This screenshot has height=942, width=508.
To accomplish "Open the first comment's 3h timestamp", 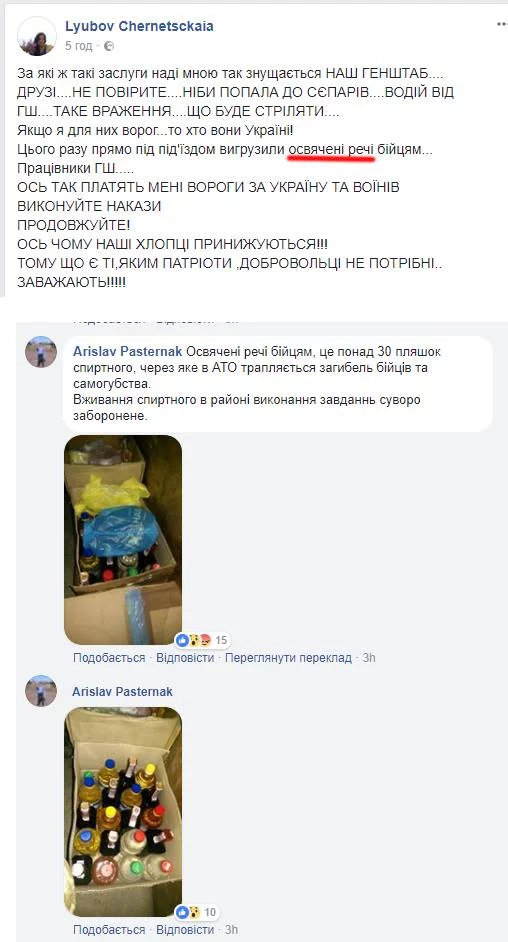I will [x=369, y=658].
